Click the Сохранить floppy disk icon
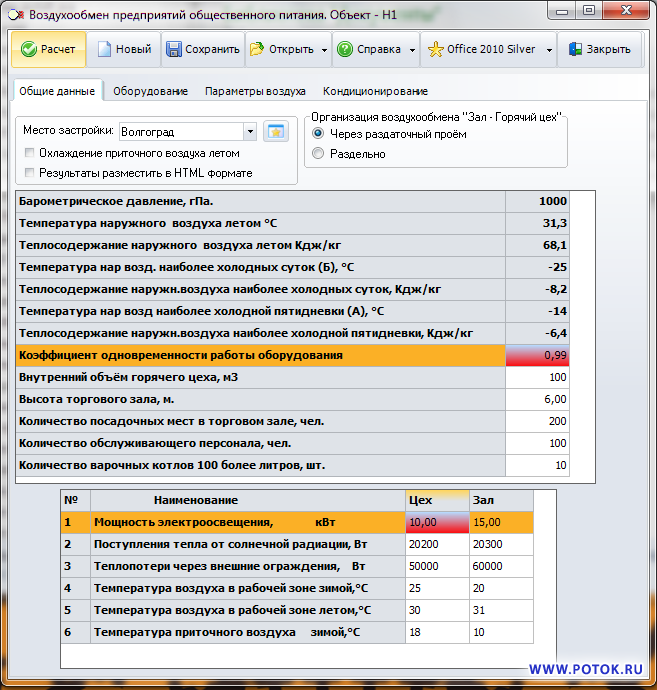The width and height of the screenshot is (657, 690). [x=174, y=49]
